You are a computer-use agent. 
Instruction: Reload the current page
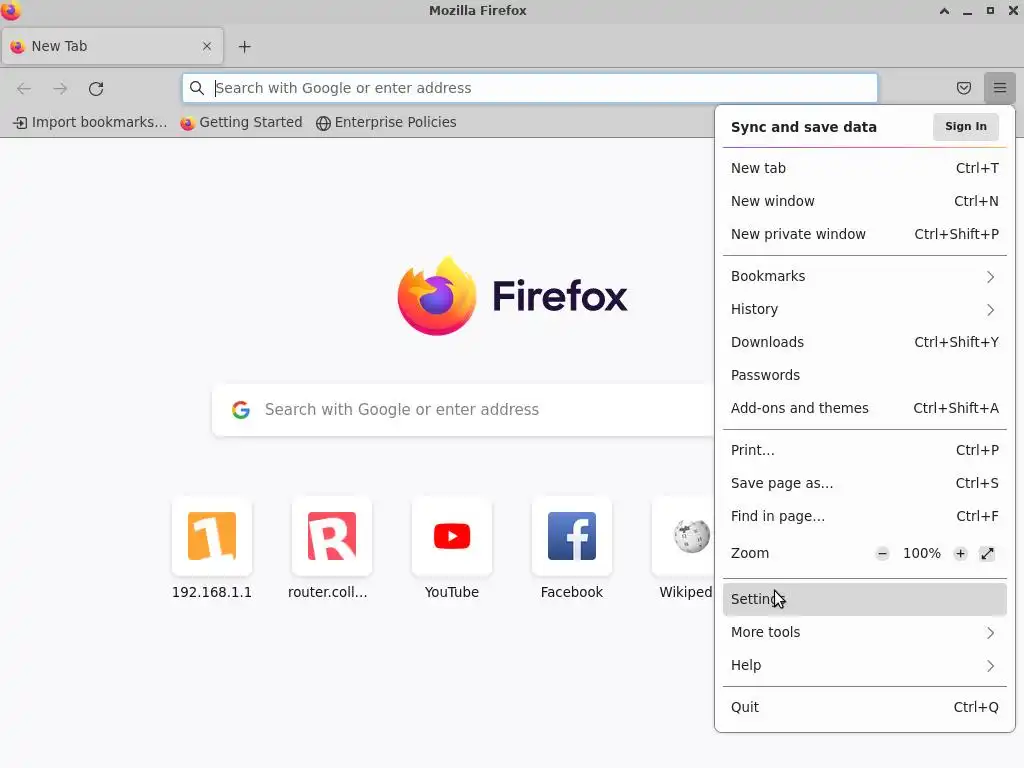coord(96,88)
